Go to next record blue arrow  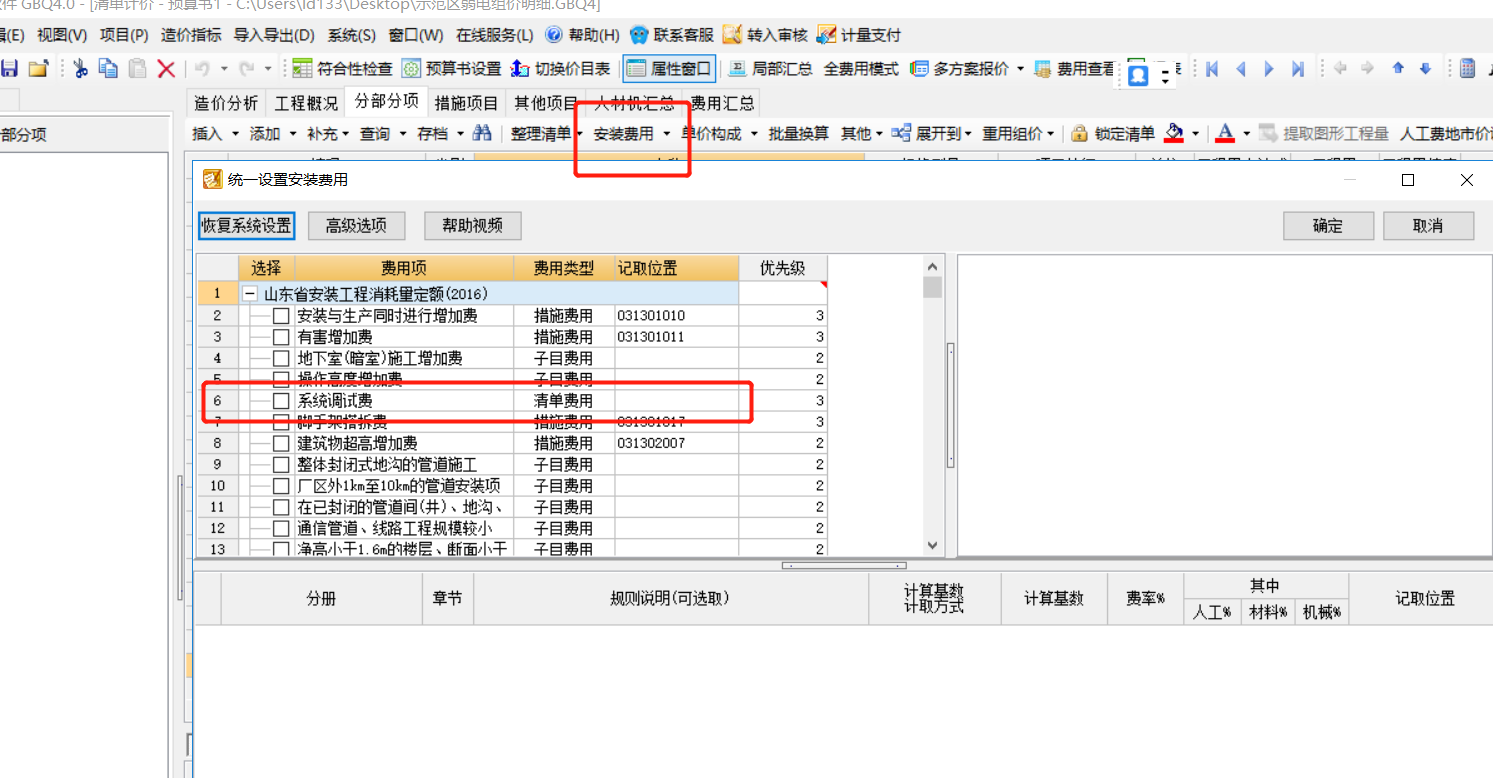coord(1269,69)
